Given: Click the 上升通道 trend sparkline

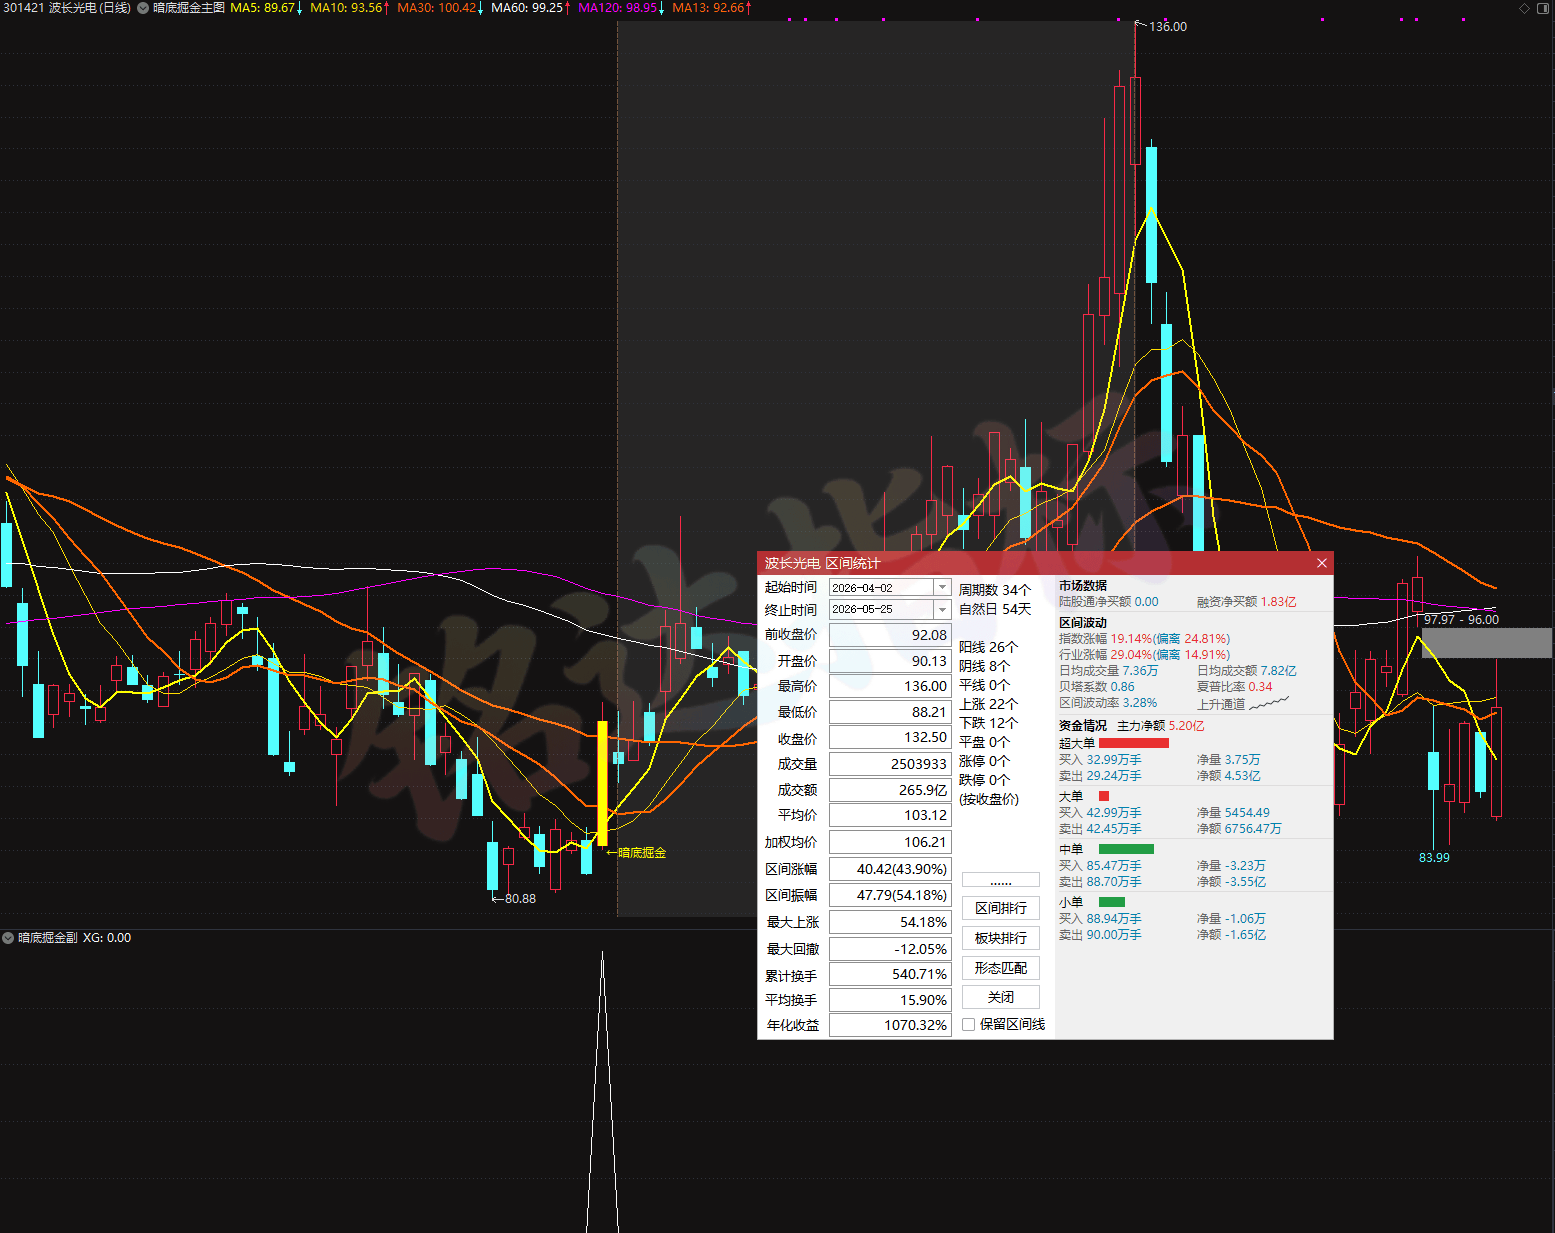Looking at the screenshot, I should [1269, 703].
